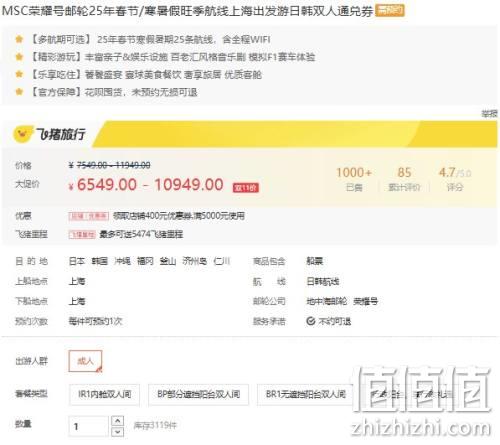Click the 举报 report link
500x445 pixels.
[489, 114]
